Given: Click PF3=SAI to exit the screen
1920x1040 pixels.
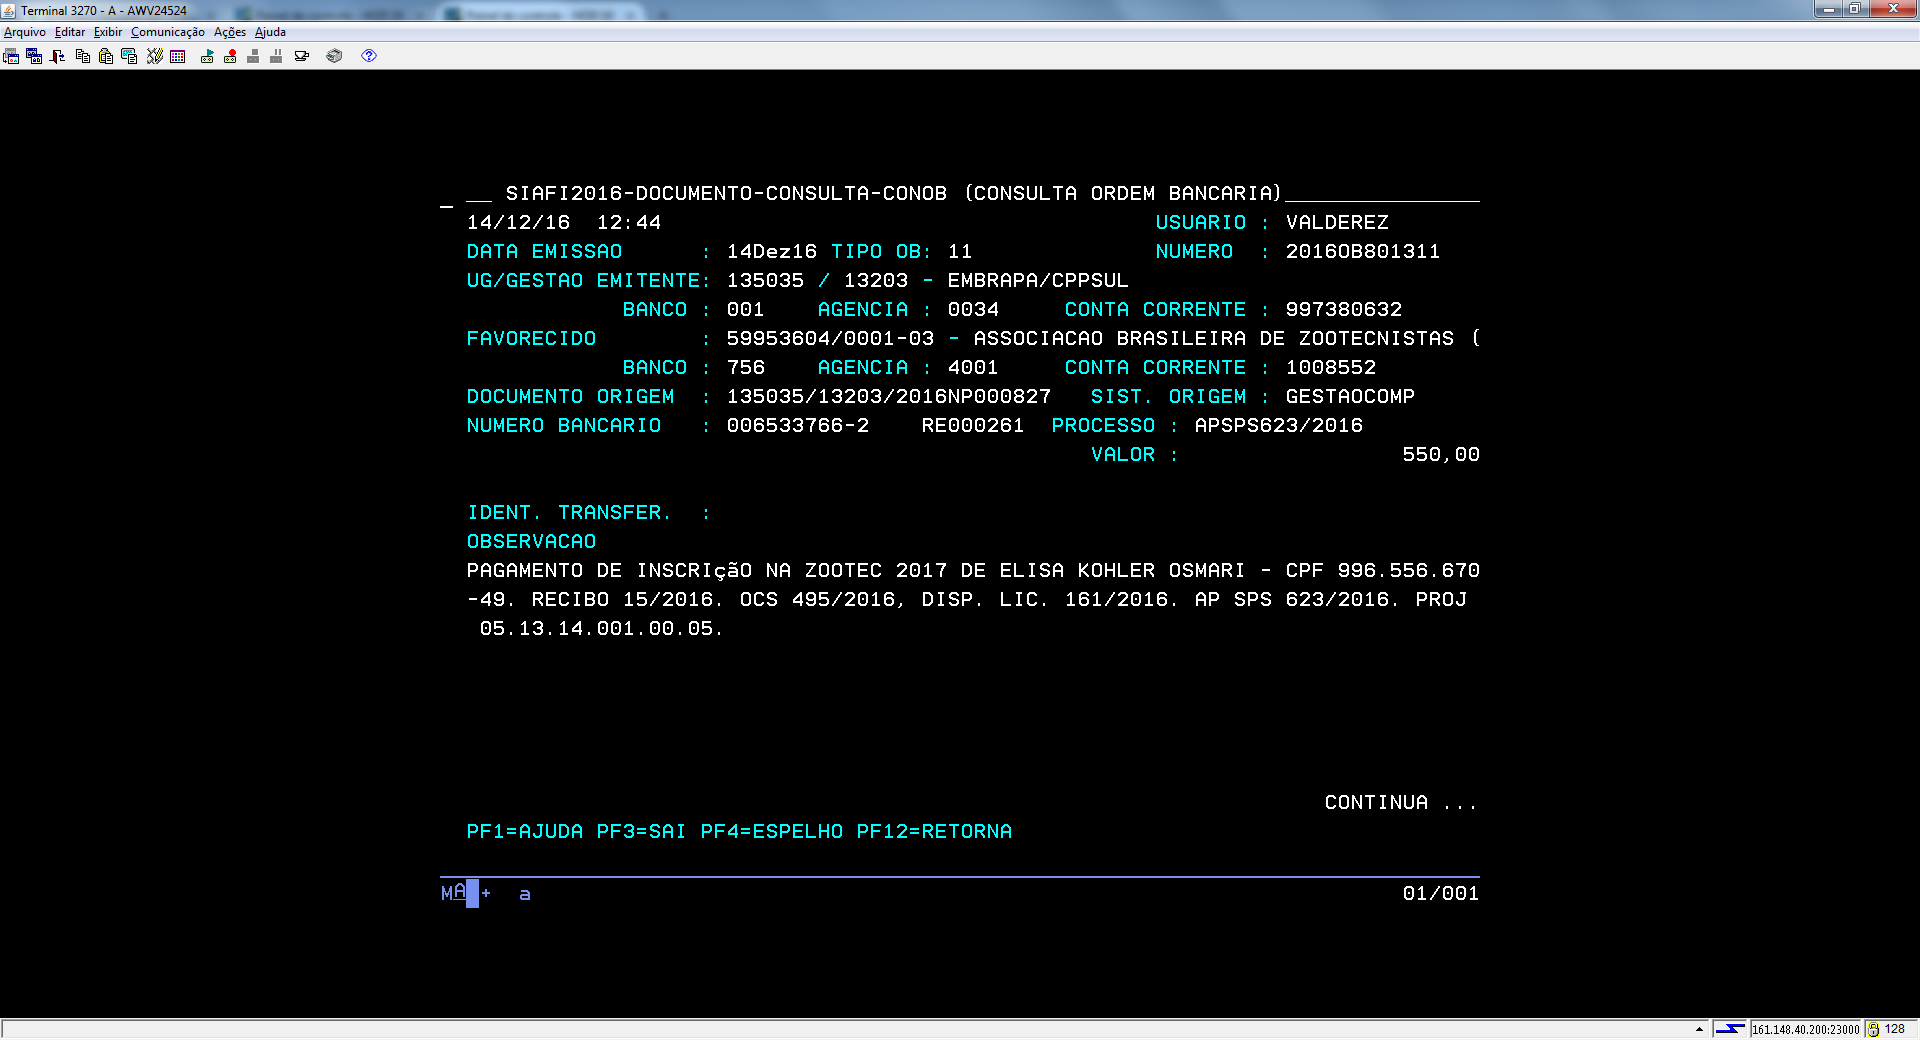Looking at the screenshot, I should 641,831.
